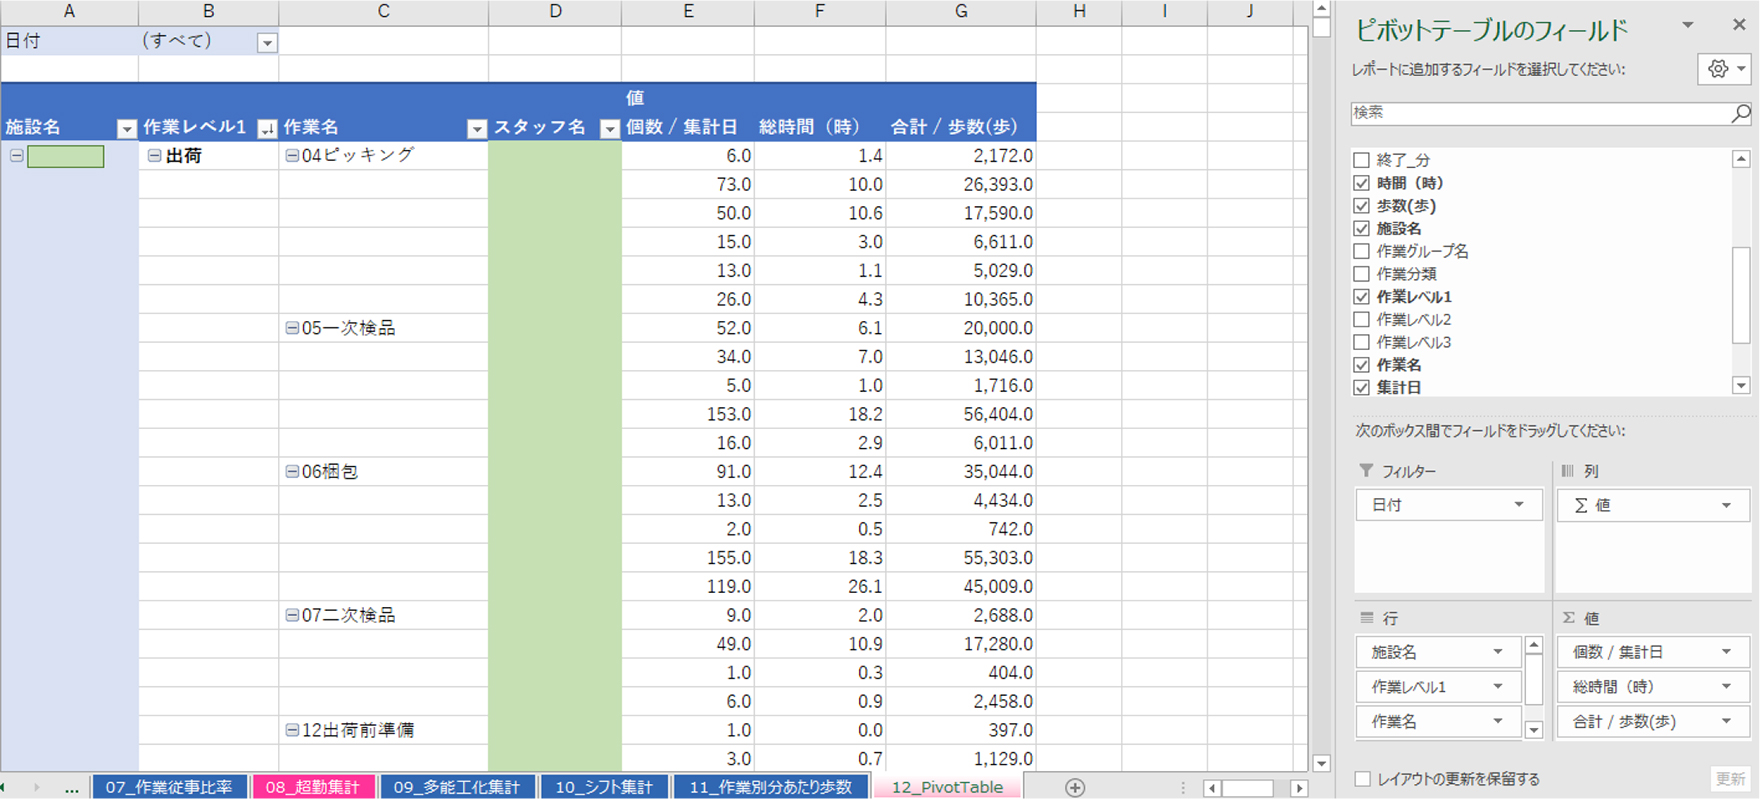
Task: Uncheck the 時間（時） field
Action: 1361,183
